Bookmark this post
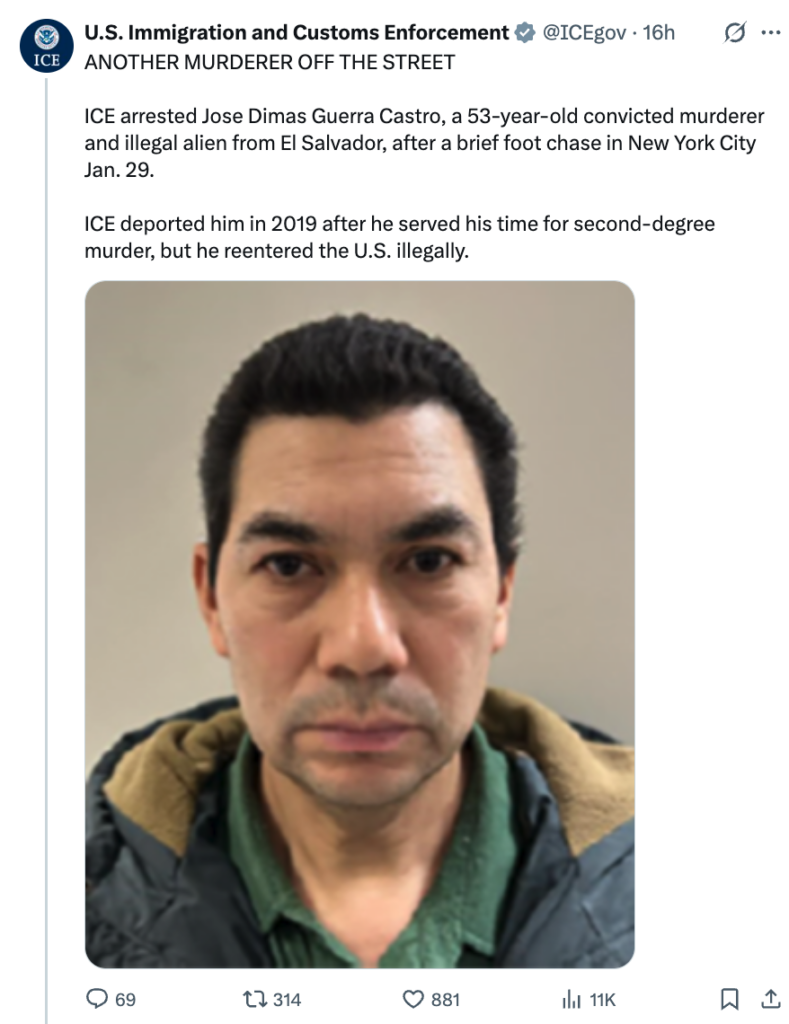 pyautogui.click(x=730, y=999)
